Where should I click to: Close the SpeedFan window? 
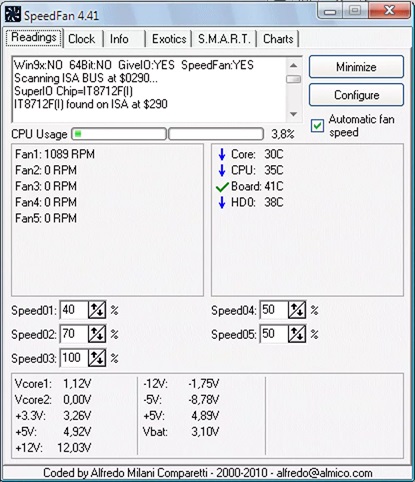389,11
